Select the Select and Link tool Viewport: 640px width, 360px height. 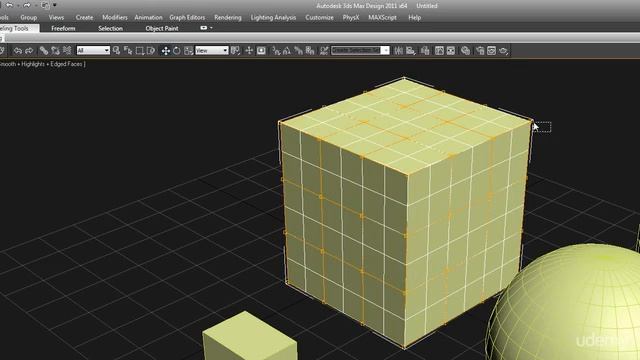pyautogui.click(x=44, y=51)
